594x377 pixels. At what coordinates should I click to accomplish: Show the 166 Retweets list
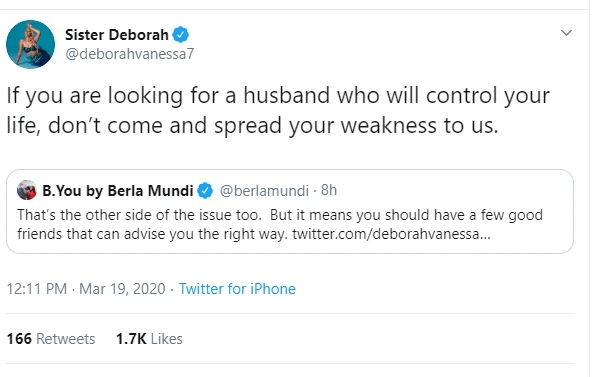(51, 339)
